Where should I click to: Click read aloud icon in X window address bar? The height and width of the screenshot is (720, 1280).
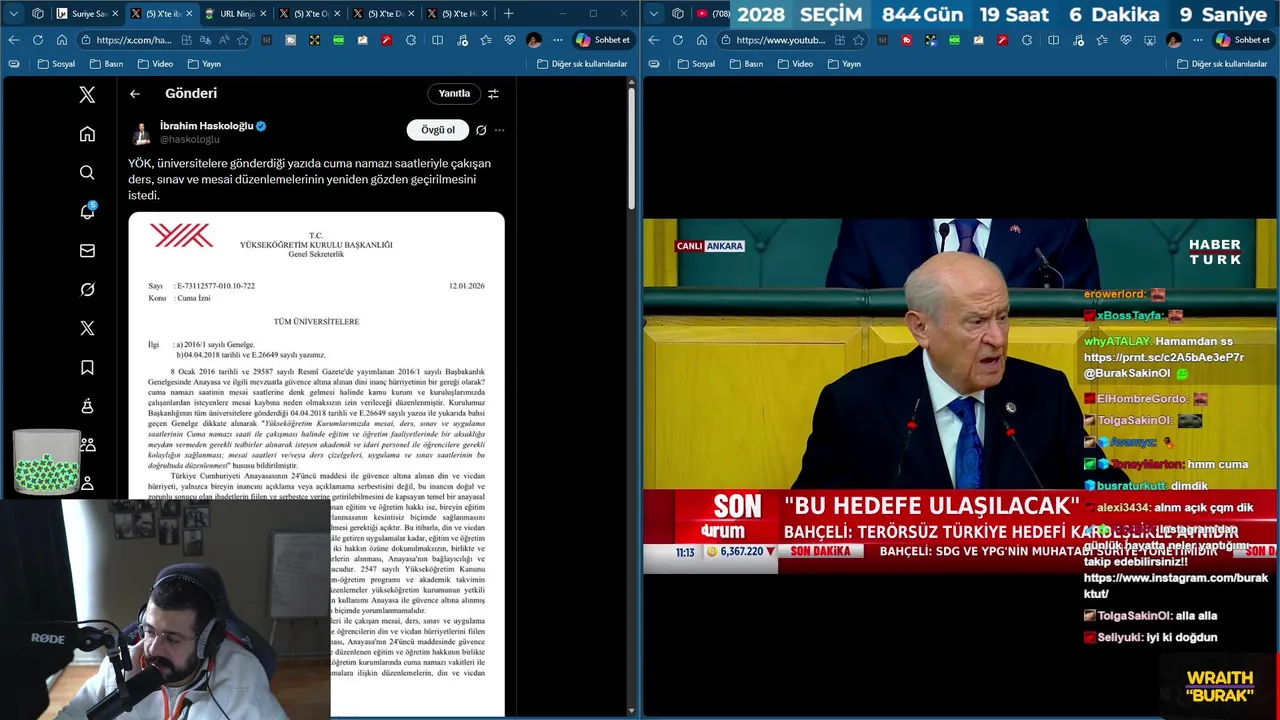click(224, 40)
